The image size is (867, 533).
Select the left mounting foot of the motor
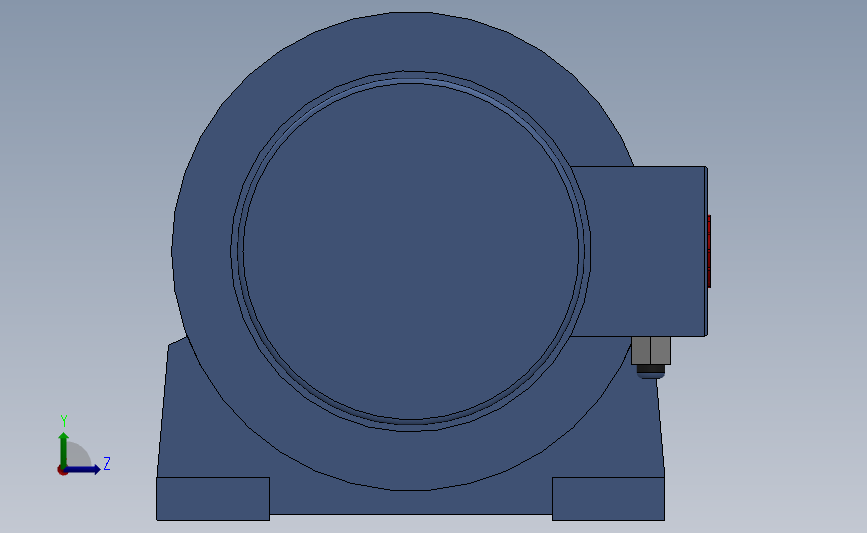click(x=213, y=499)
